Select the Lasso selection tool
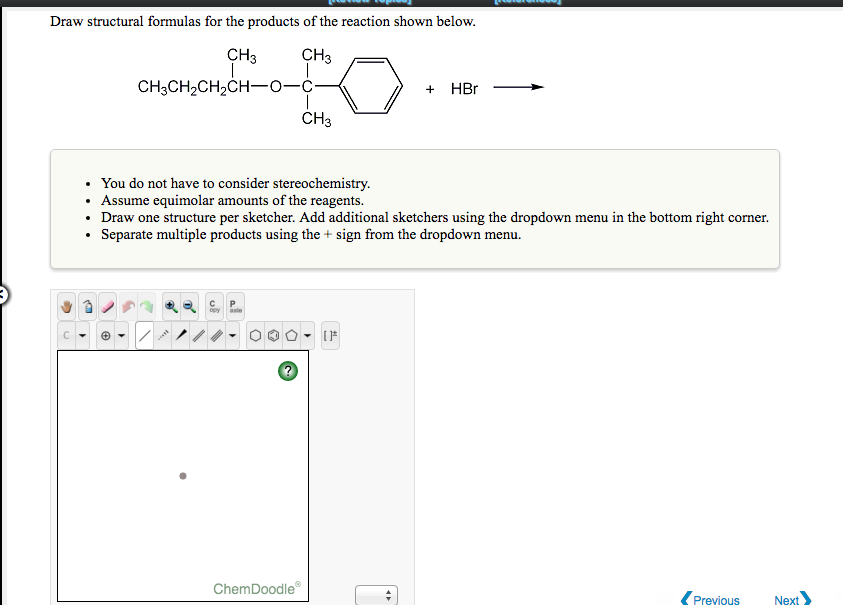The width and height of the screenshot is (843, 605). [86, 307]
